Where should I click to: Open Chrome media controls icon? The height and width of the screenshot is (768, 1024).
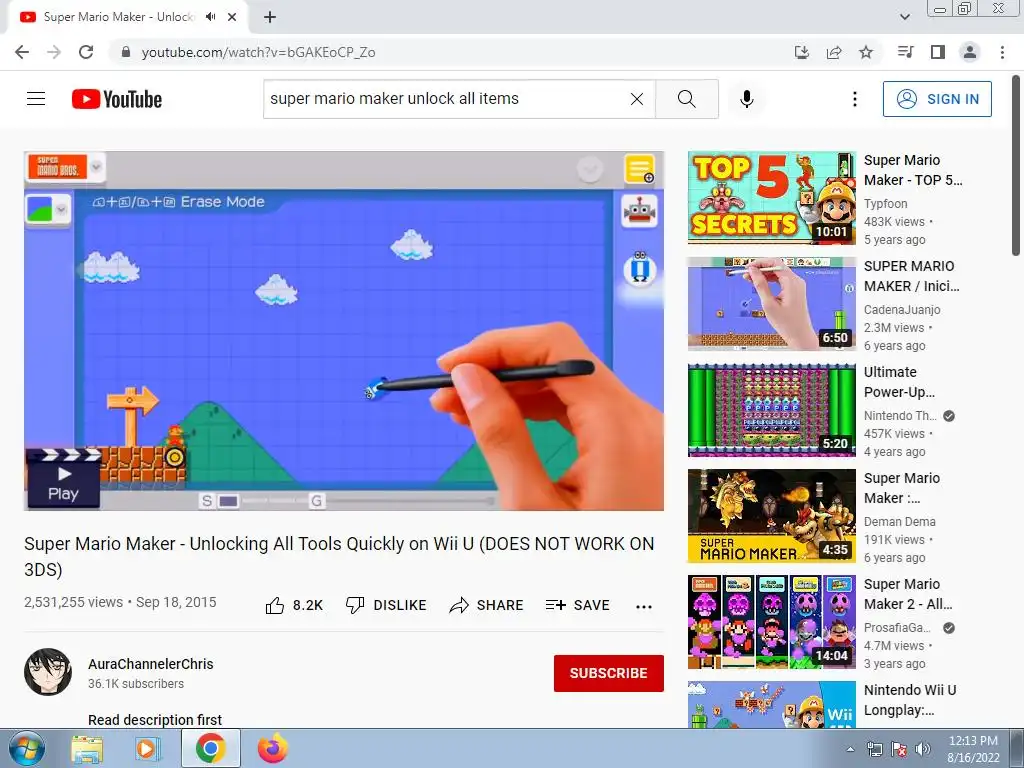tap(905, 52)
